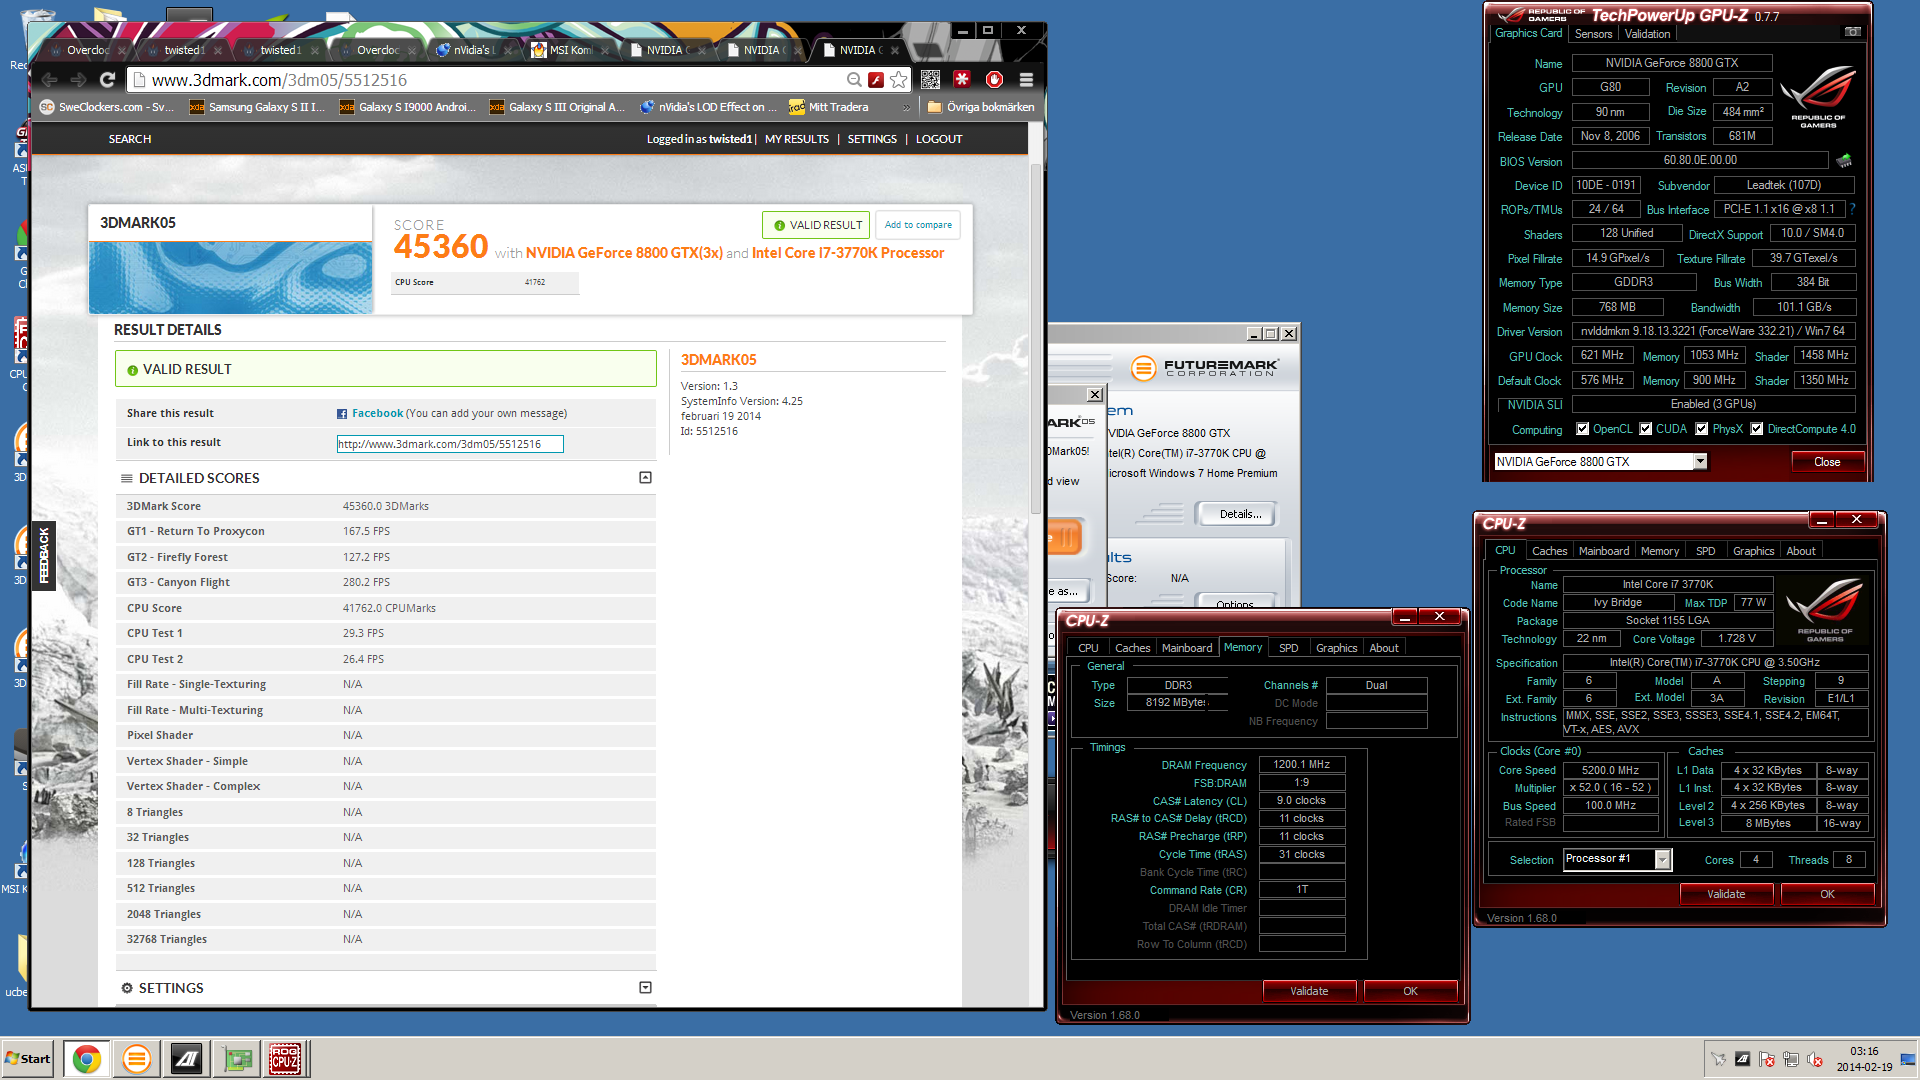Click the Facebook share link
Screen dimensions: 1920x1080
click(377, 413)
